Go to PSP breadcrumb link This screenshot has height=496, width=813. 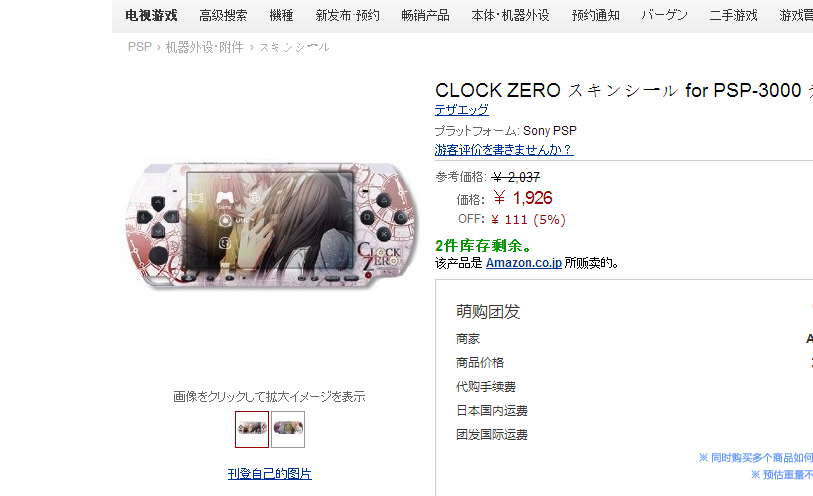click(x=139, y=47)
